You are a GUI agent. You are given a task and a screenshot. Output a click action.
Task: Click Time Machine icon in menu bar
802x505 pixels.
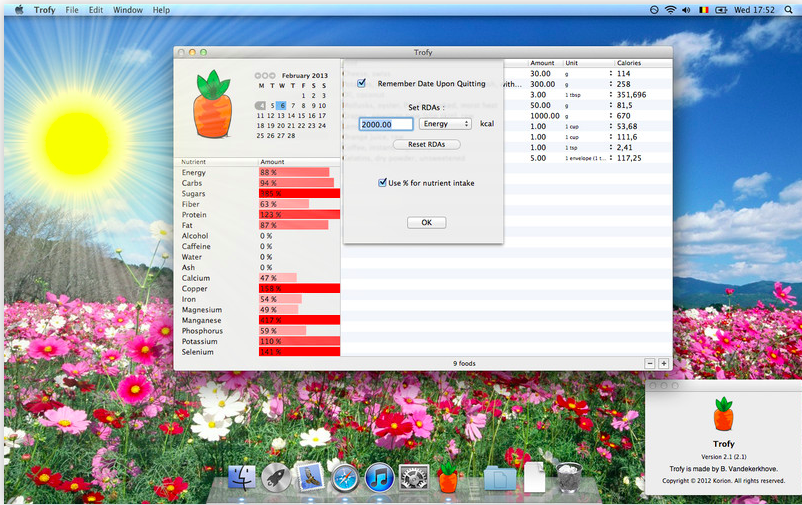pyautogui.click(x=654, y=10)
